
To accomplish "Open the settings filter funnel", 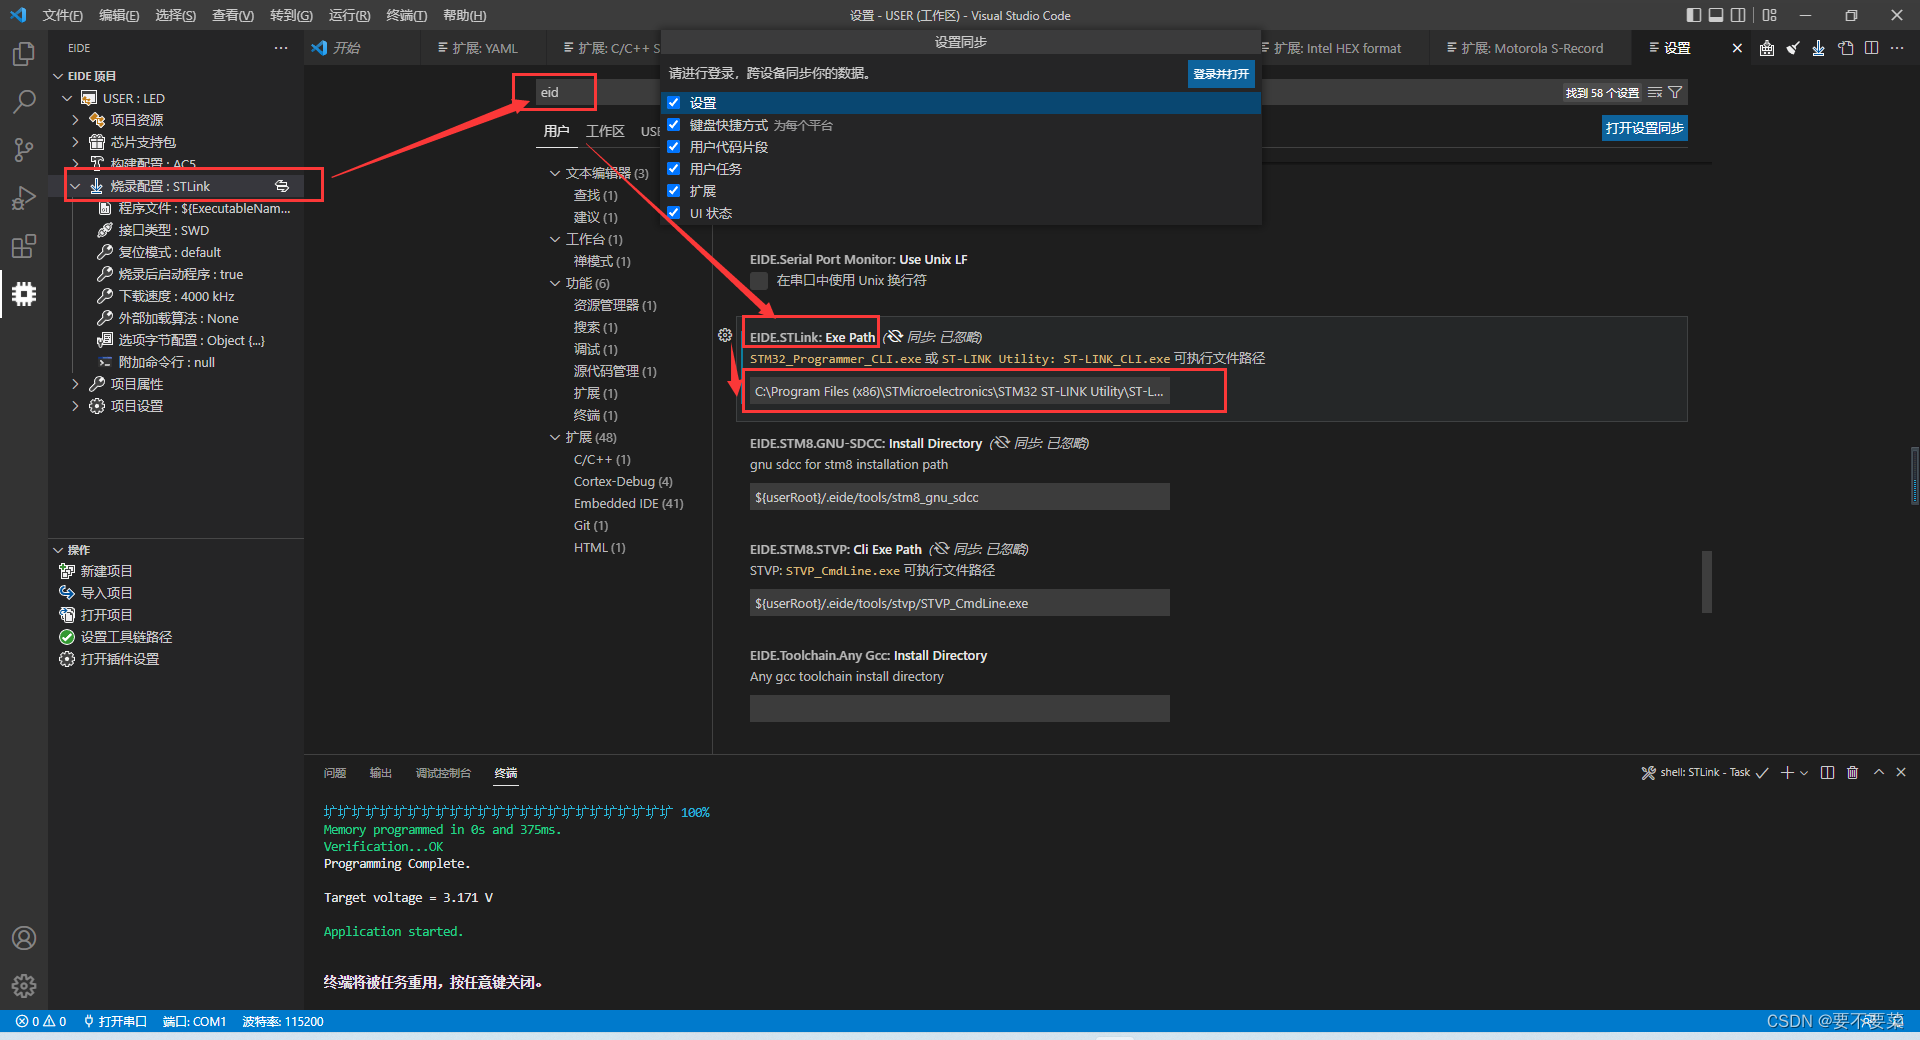I will [x=1676, y=92].
